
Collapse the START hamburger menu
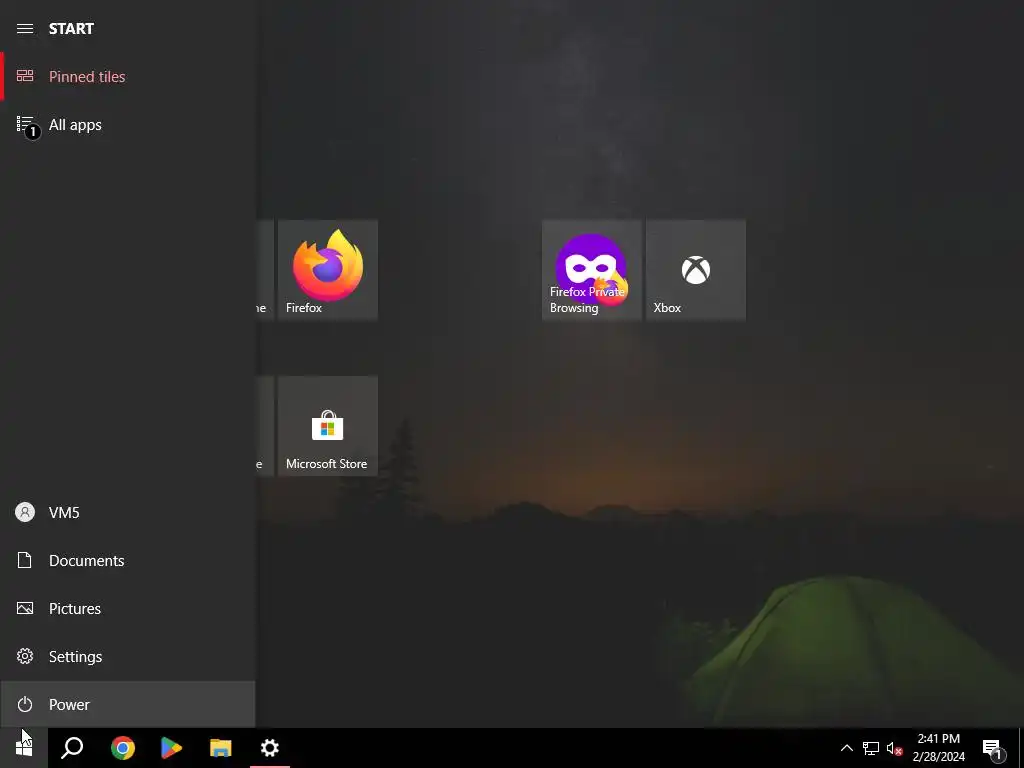coord(25,29)
